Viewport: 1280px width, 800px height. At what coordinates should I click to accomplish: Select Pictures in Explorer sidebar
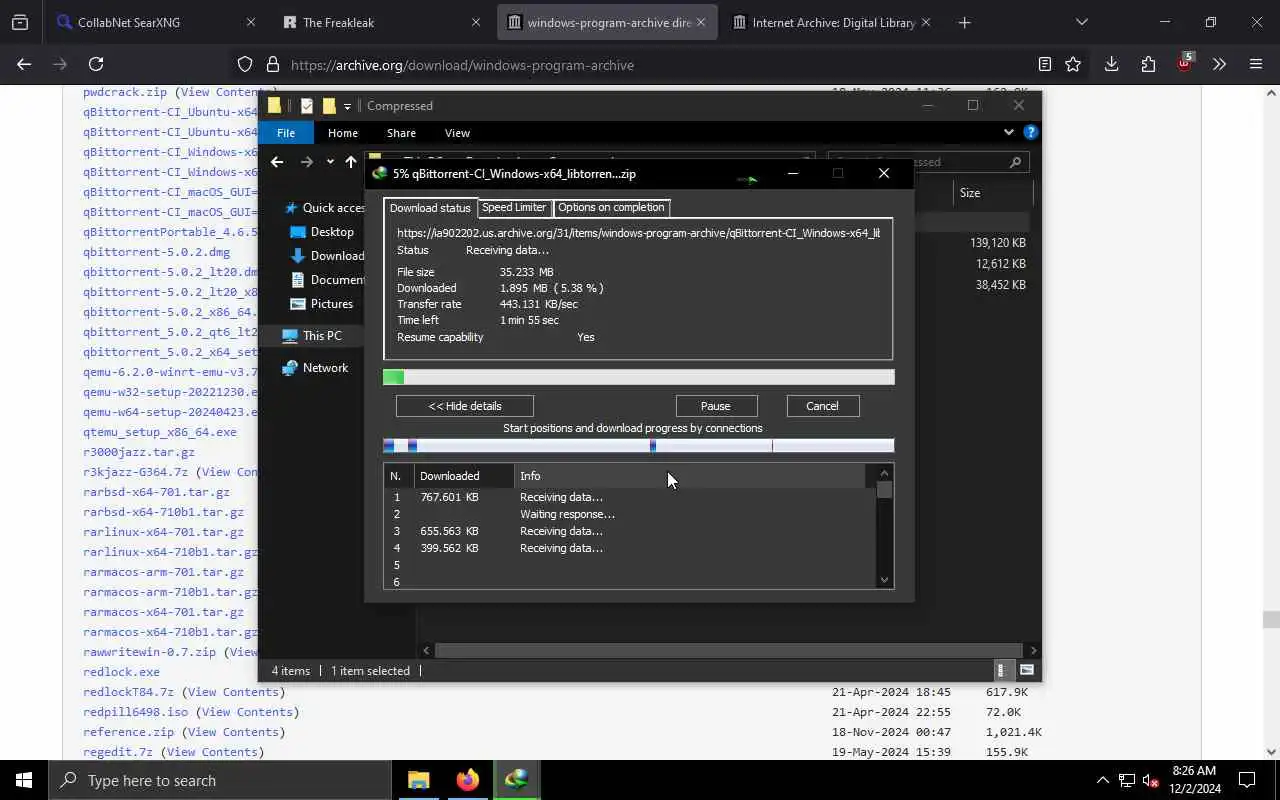point(322,304)
